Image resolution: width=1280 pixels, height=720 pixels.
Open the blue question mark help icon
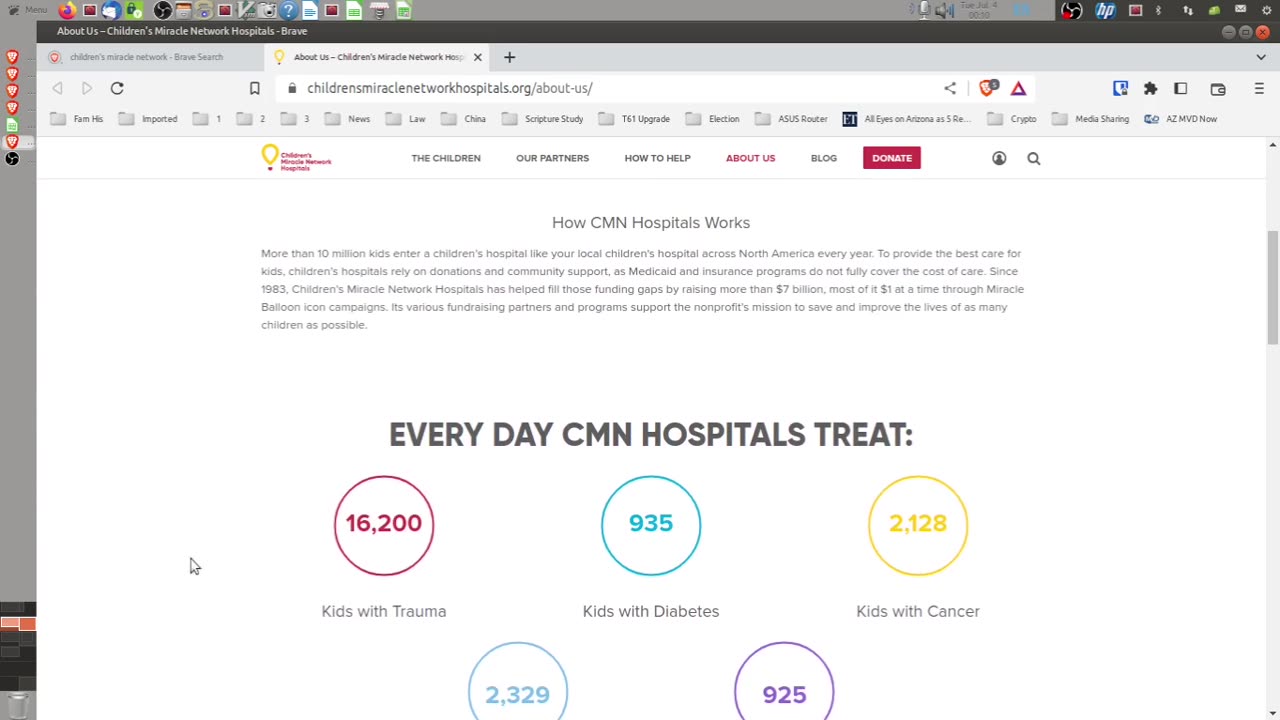[x=288, y=10]
